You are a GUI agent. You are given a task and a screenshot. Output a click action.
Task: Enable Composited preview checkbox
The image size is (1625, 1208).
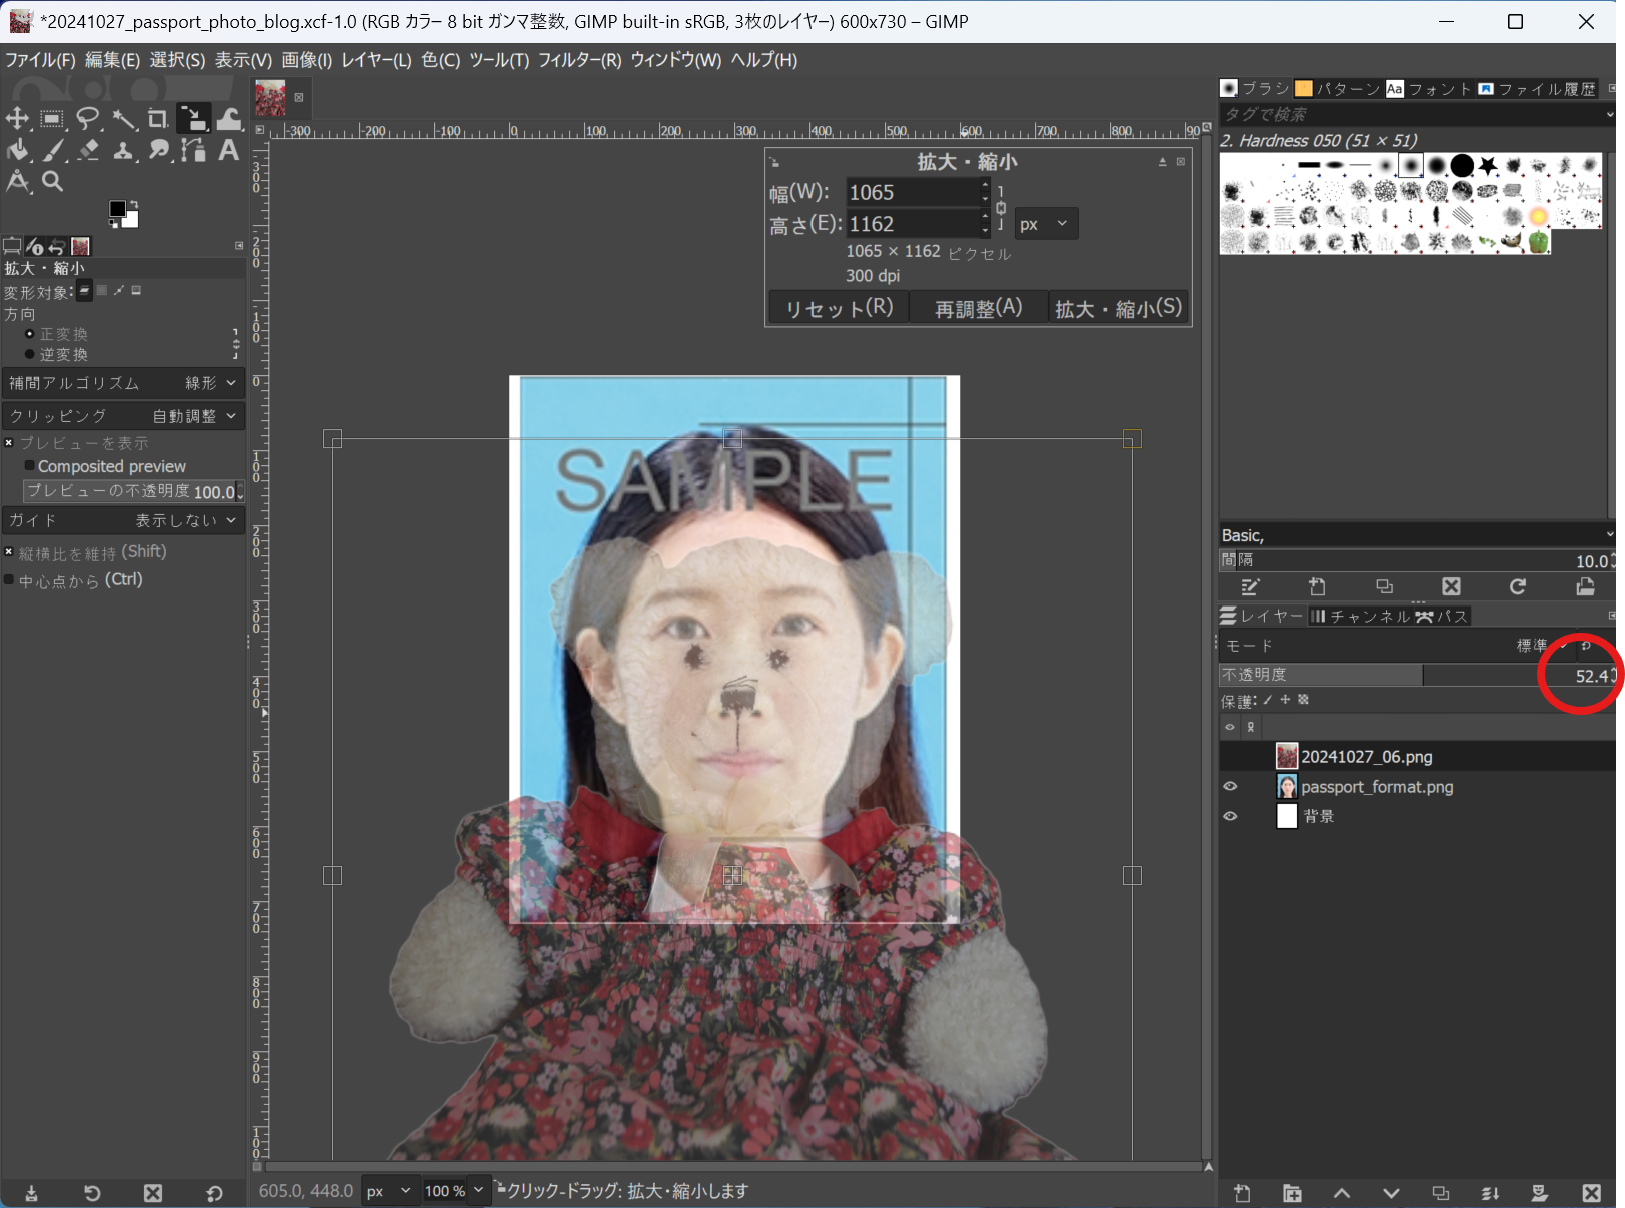(30, 466)
